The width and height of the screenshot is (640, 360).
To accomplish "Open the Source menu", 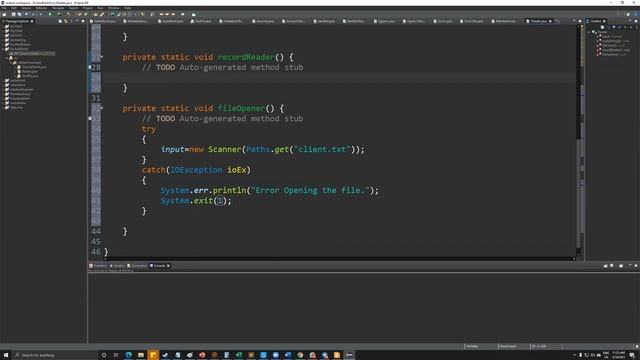I will coord(26,8).
